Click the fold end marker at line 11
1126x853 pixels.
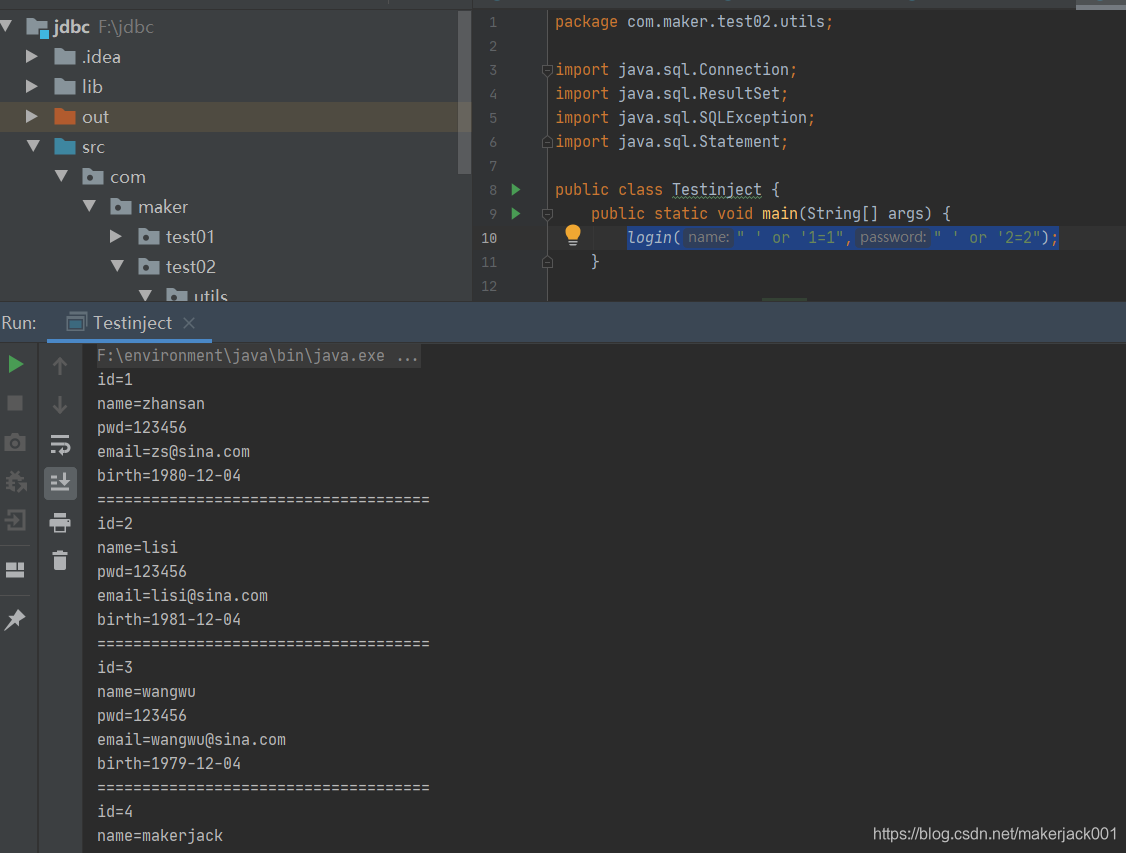[547, 262]
